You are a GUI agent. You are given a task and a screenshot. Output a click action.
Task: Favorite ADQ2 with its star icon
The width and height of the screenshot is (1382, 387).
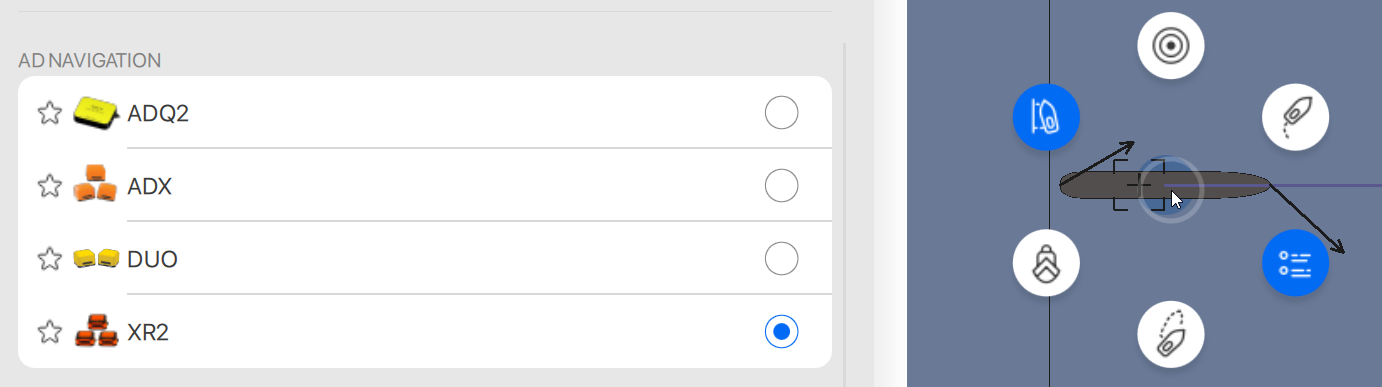[49, 113]
